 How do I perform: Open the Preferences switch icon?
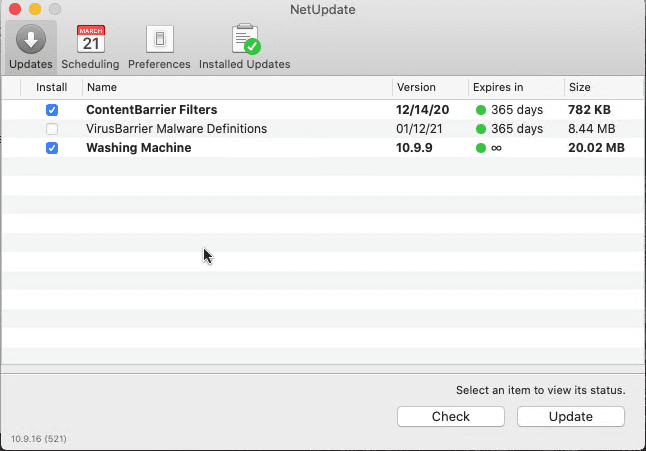point(159,39)
